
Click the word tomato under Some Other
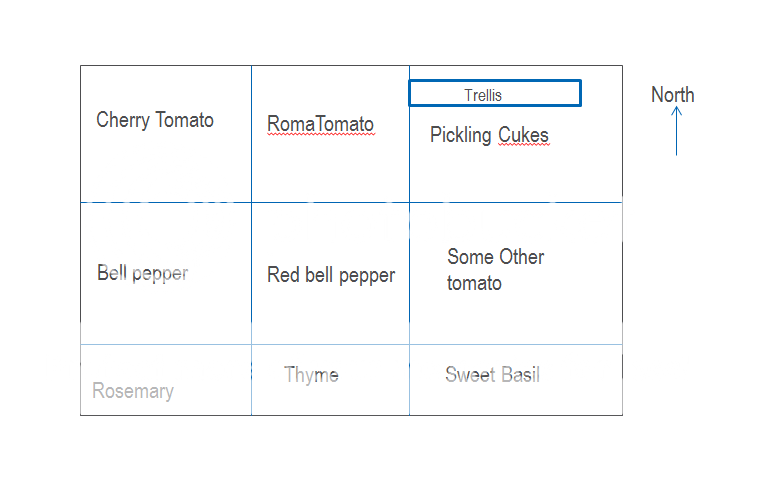coord(474,283)
